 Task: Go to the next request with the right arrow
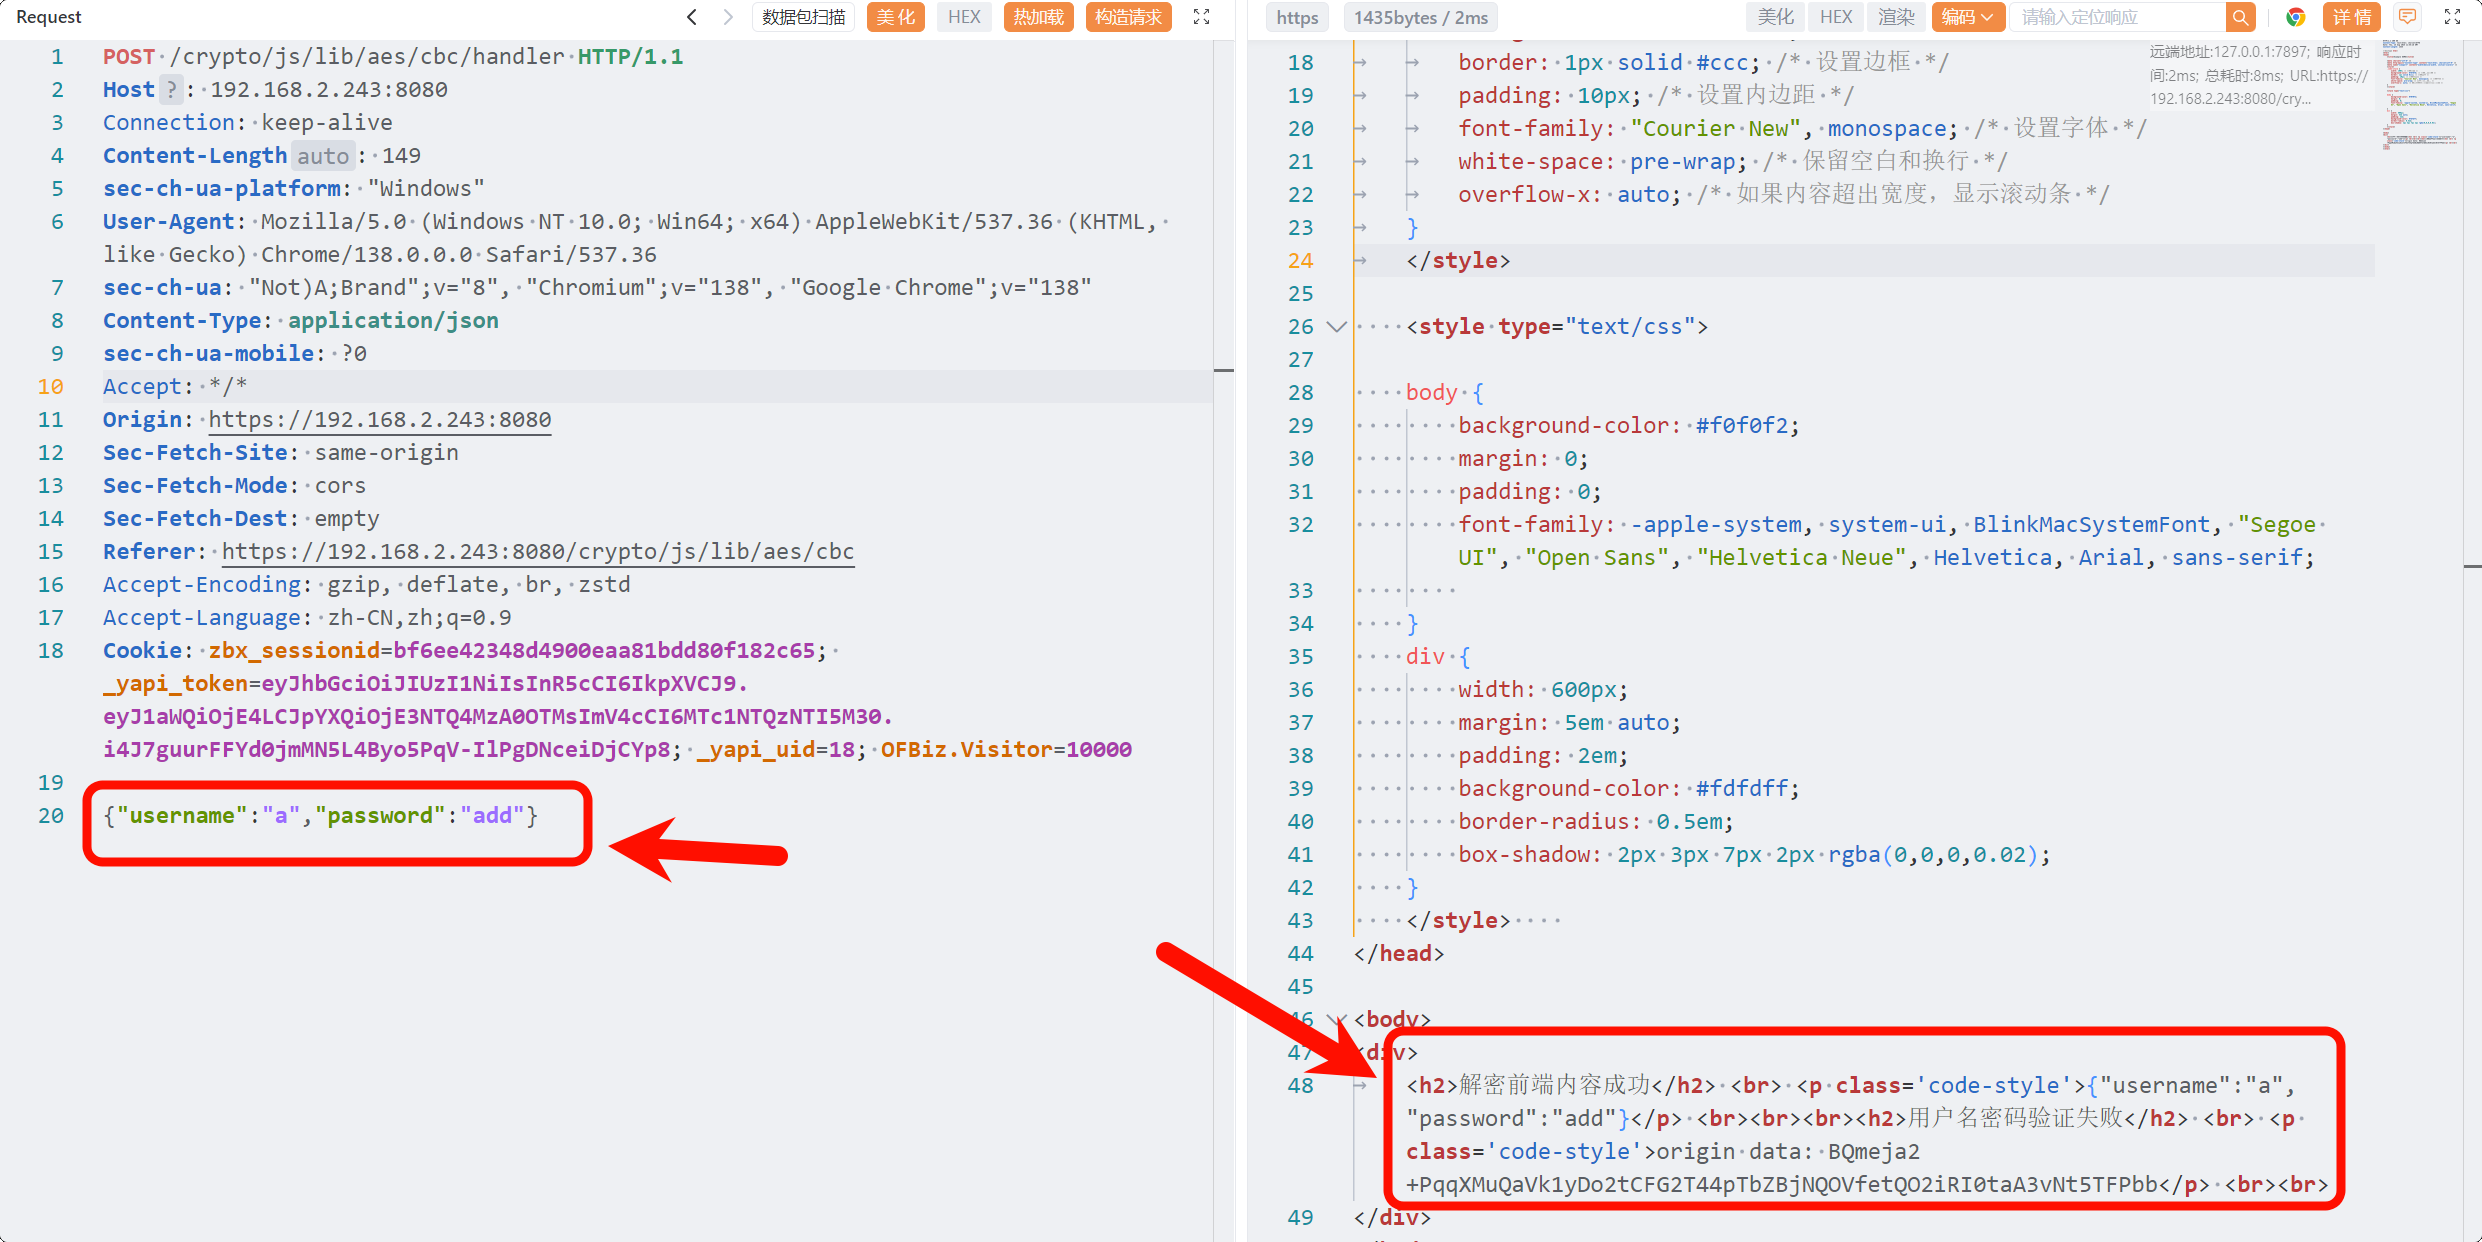[728, 17]
